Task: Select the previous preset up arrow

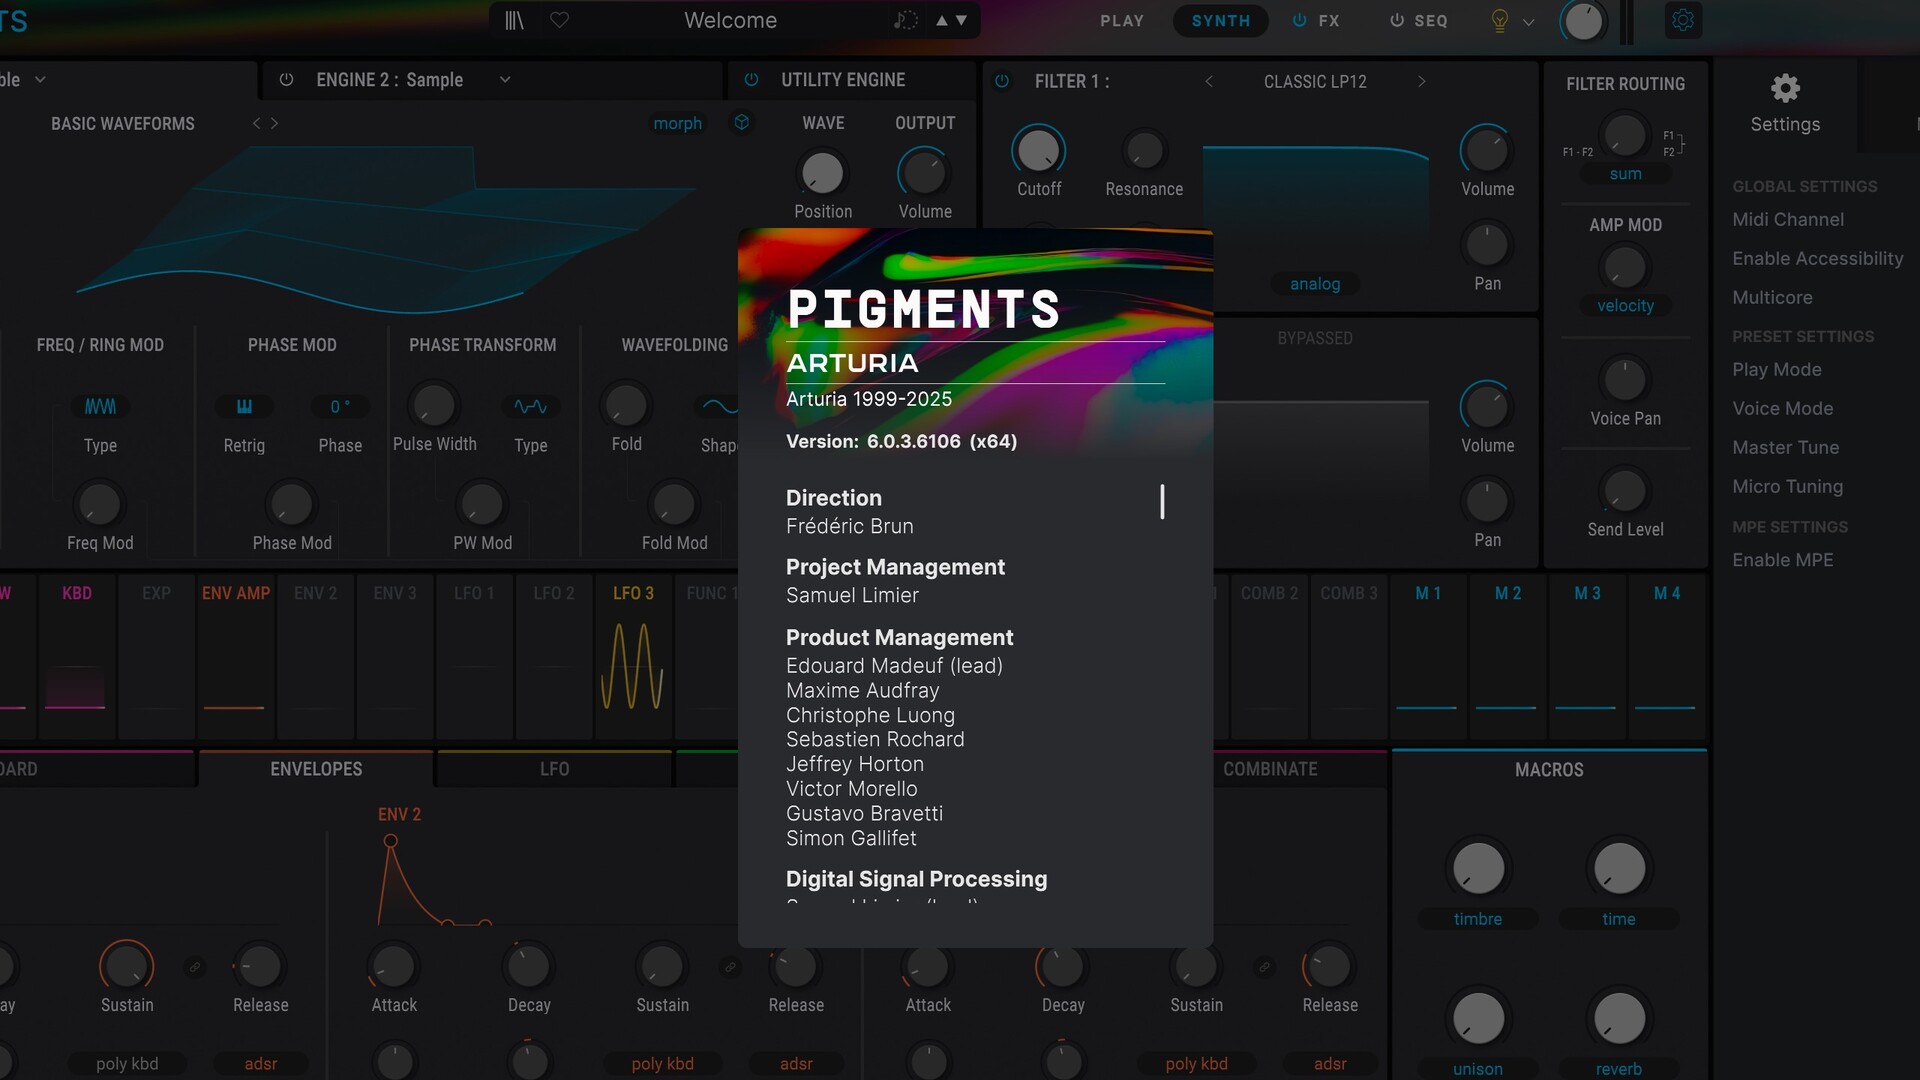Action: (941, 20)
